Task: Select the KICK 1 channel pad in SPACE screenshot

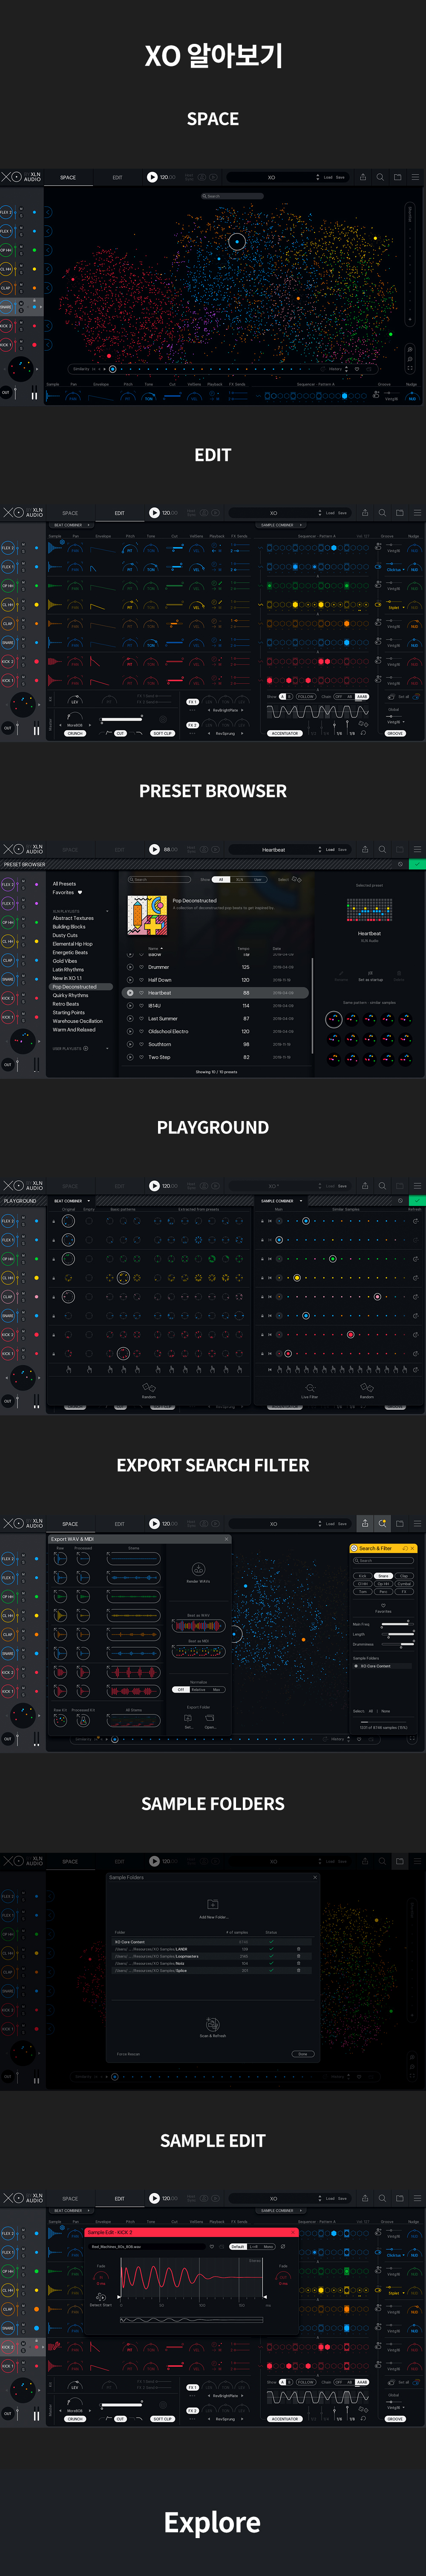Action: coord(6,344)
